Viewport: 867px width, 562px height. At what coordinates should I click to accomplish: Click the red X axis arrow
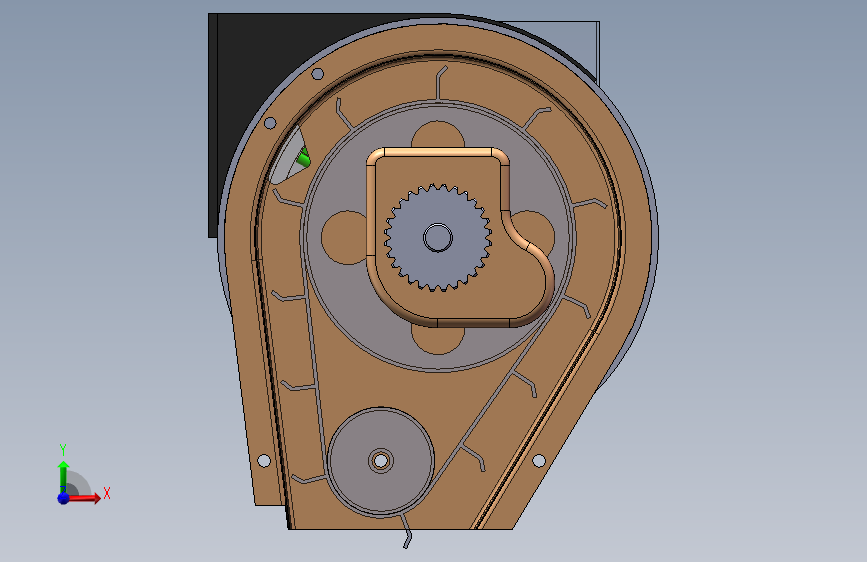click(84, 498)
